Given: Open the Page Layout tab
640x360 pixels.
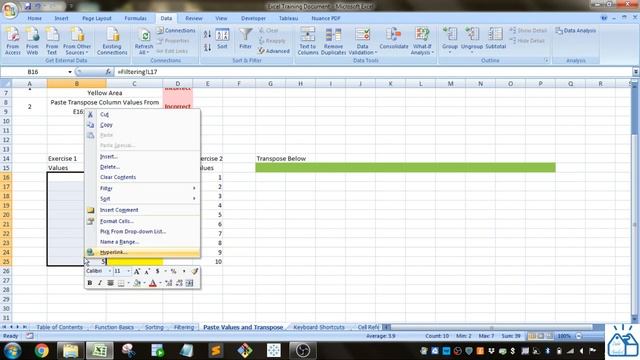Looking at the screenshot, I should (x=97, y=18).
